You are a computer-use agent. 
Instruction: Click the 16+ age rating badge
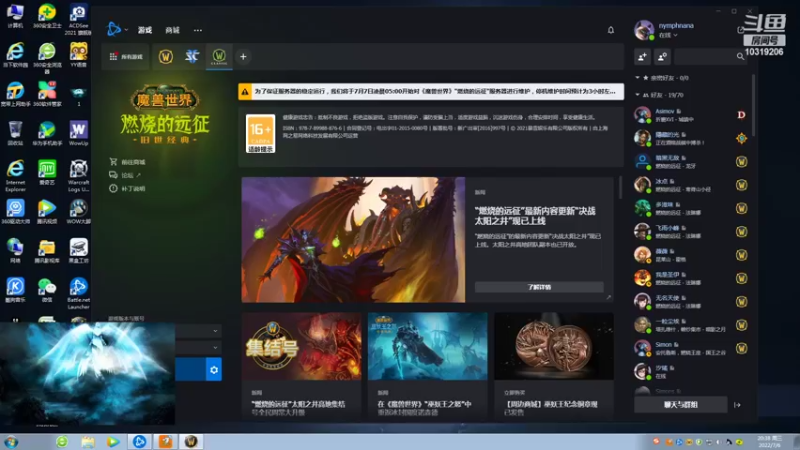pyautogui.click(x=260, y=133)
